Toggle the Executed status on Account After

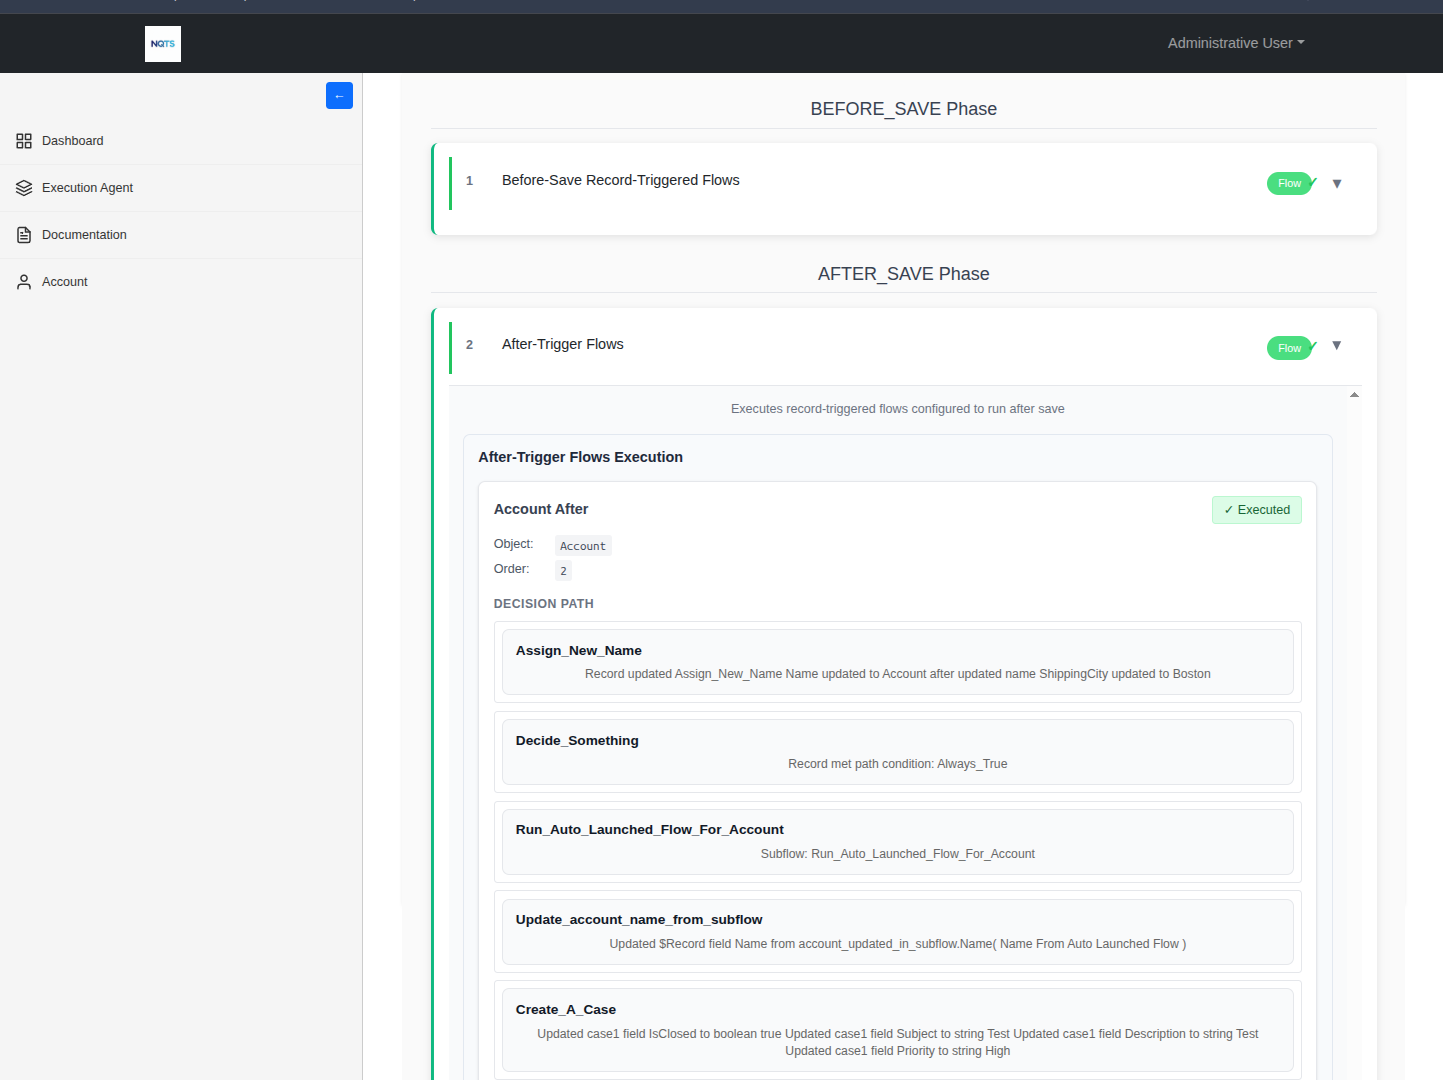coord(1256,509)
